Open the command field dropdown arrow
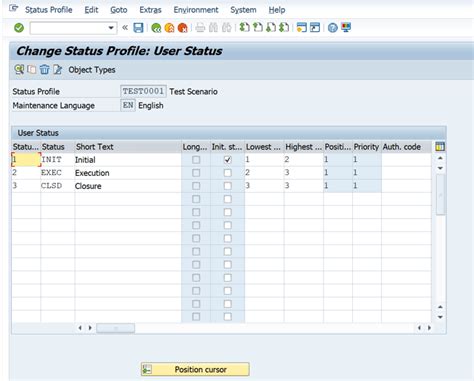 point(111,28)
